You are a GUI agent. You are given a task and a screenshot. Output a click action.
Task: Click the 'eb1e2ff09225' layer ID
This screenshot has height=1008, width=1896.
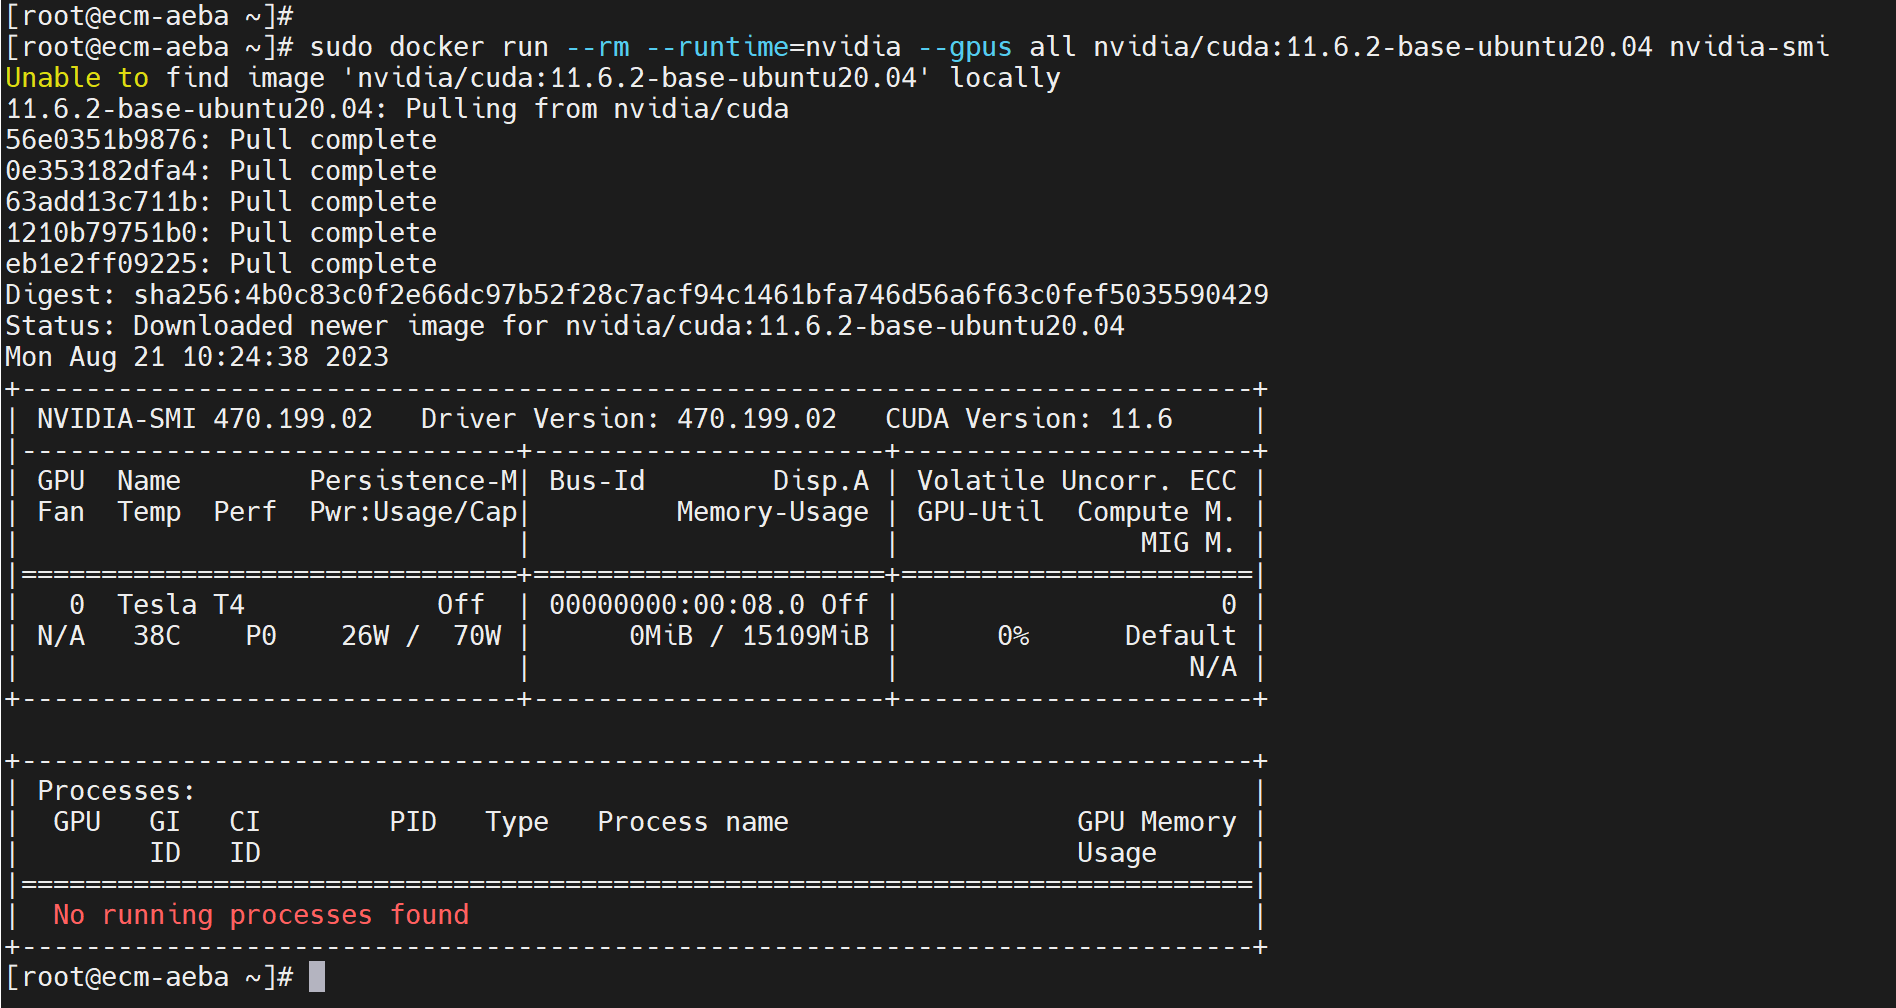(x=101, y=264)
